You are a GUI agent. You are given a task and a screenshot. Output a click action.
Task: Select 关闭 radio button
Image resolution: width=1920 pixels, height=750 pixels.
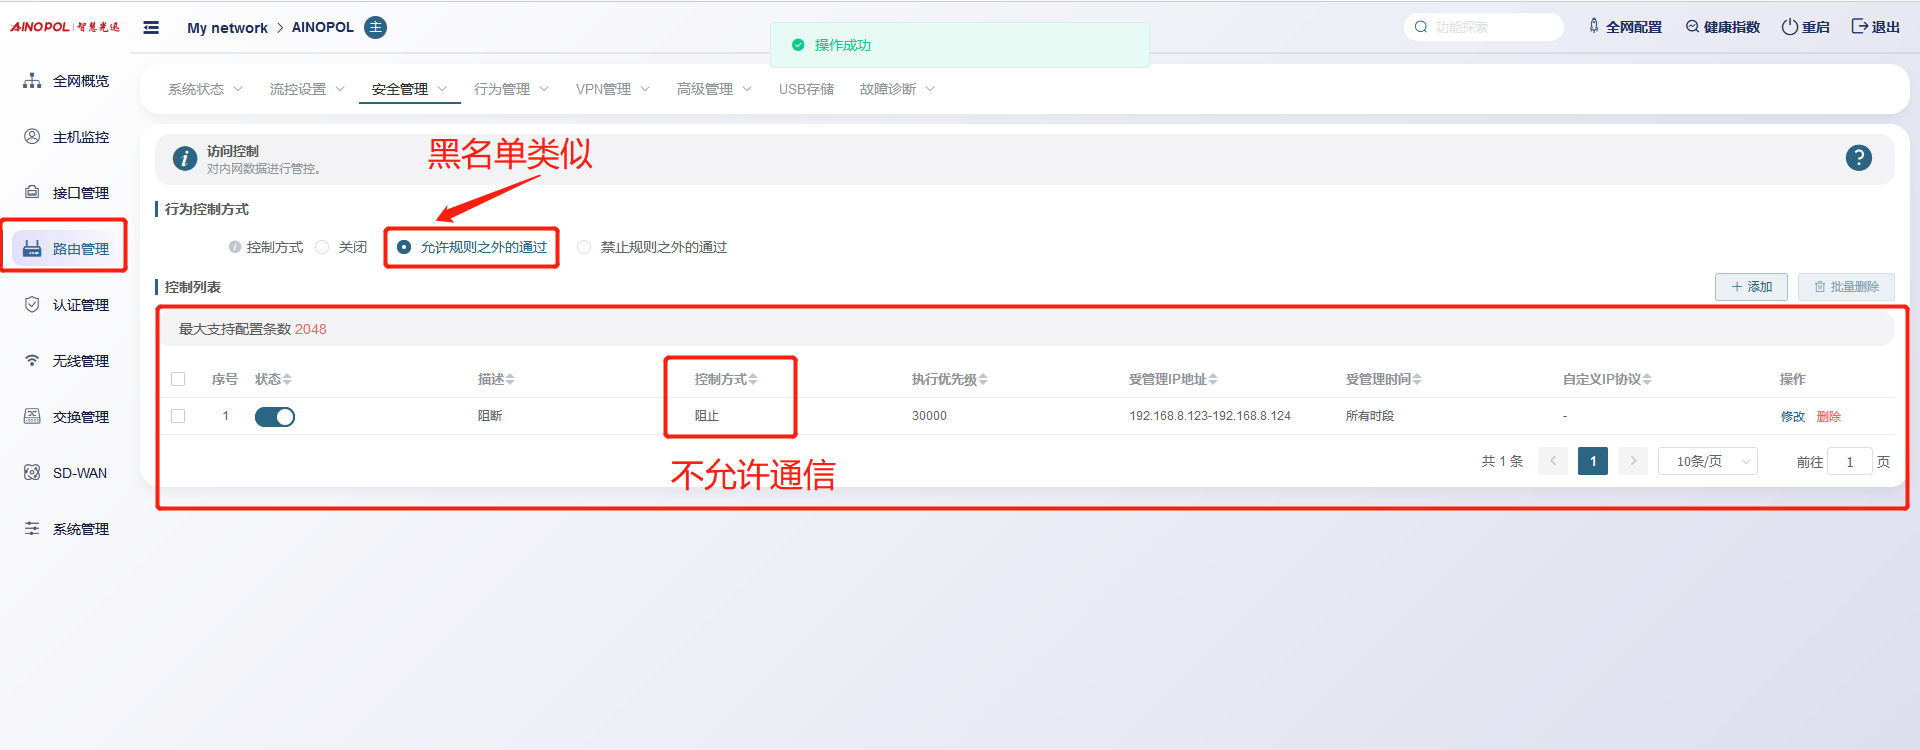coord(323,247)
